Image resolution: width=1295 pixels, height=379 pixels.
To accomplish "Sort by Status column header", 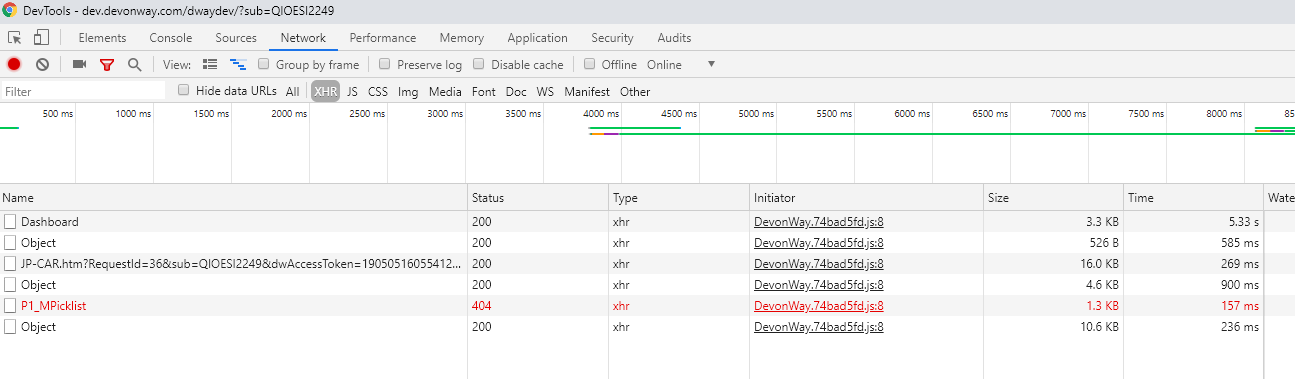I will (538, 198).
